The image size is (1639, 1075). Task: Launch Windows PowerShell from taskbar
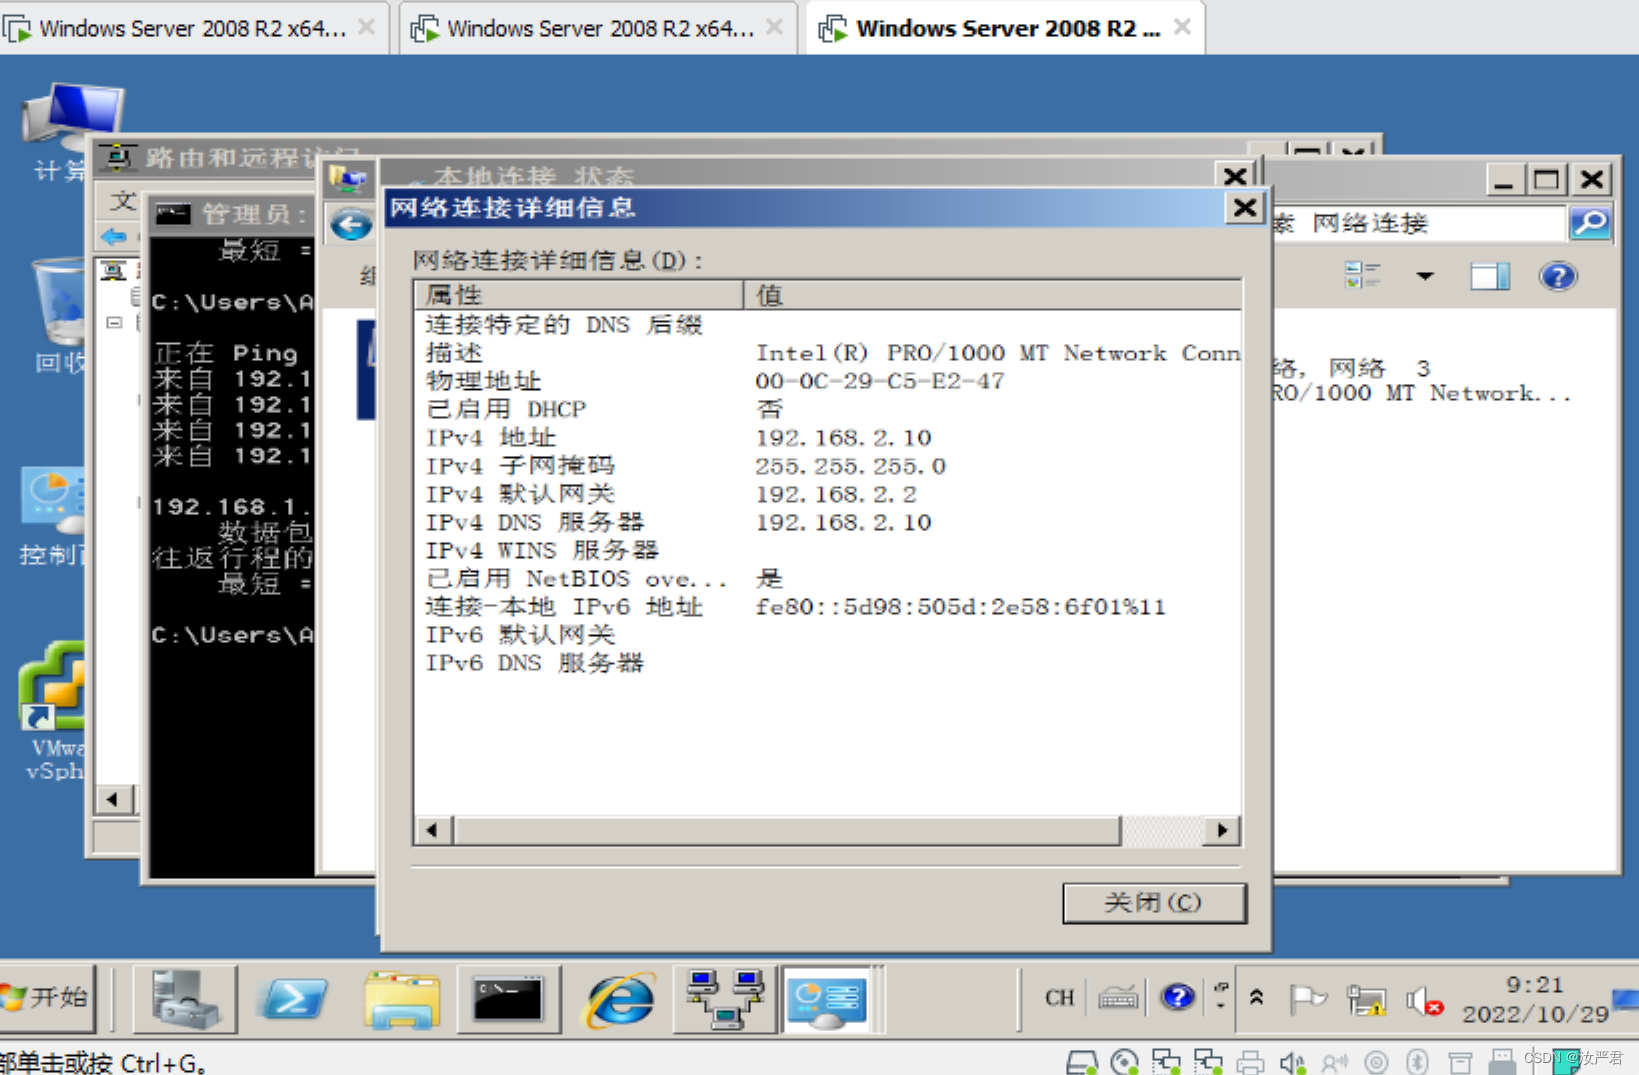[x=292, y=999]
